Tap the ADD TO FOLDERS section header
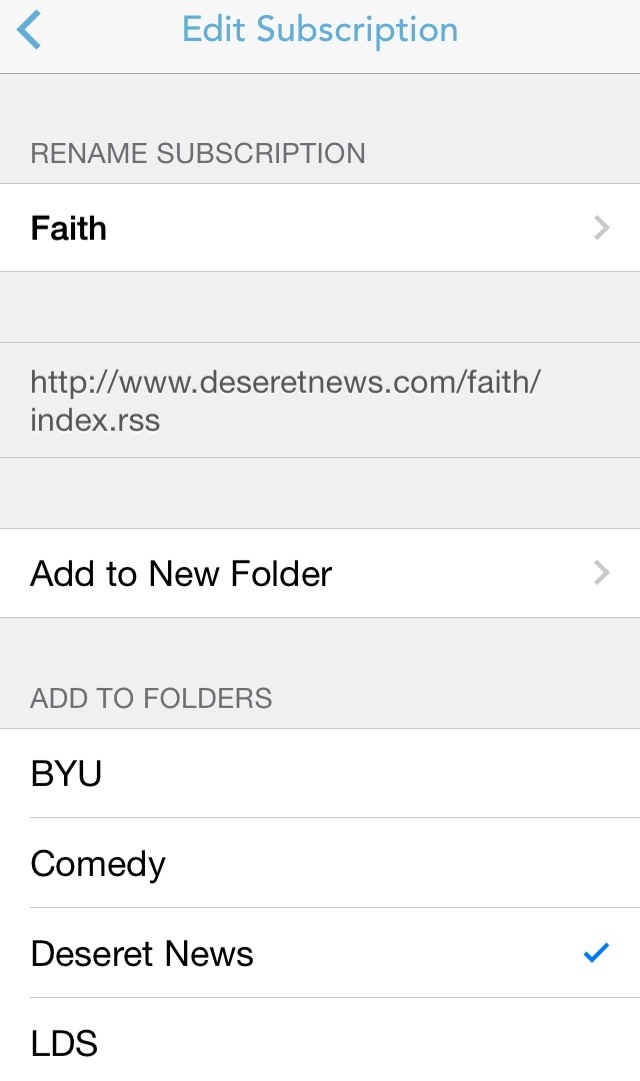640x1081 pixels. tap(151, 698)
